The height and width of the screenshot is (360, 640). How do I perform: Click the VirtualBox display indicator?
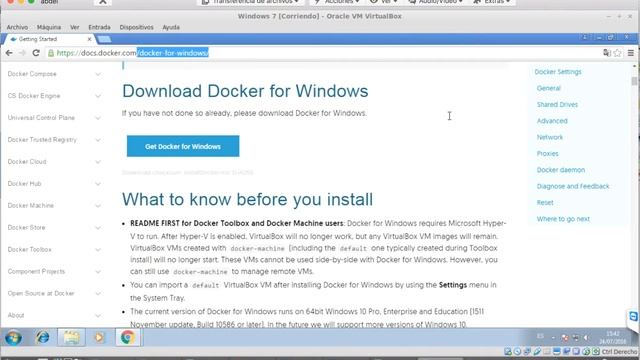coord(557,351)
